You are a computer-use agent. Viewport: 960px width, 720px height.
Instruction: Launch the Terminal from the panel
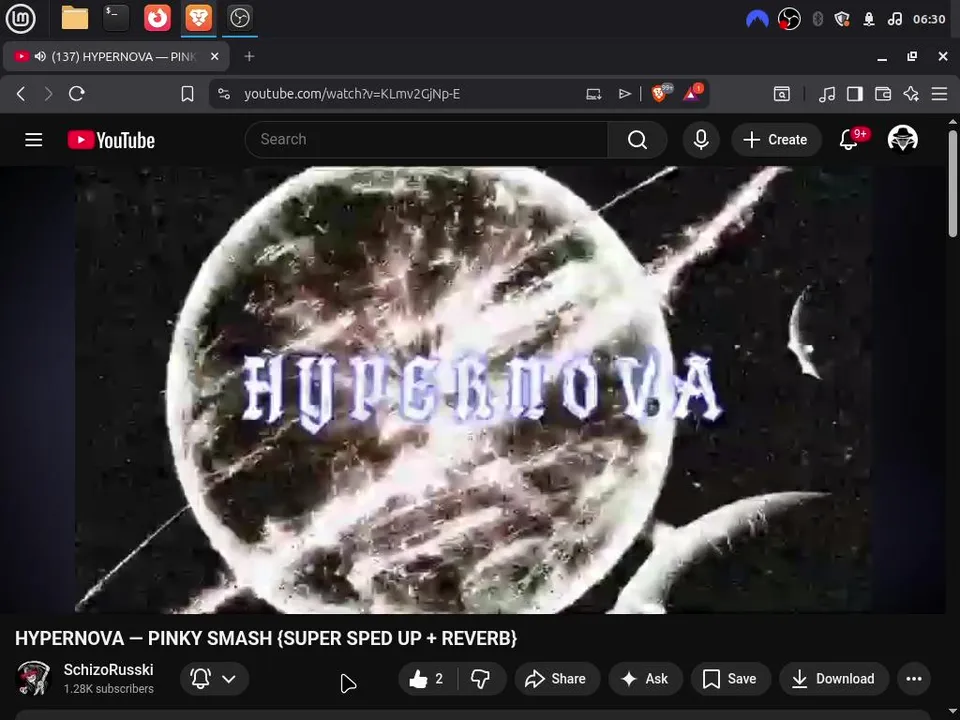pyautogui.click(x=116, y=18)
